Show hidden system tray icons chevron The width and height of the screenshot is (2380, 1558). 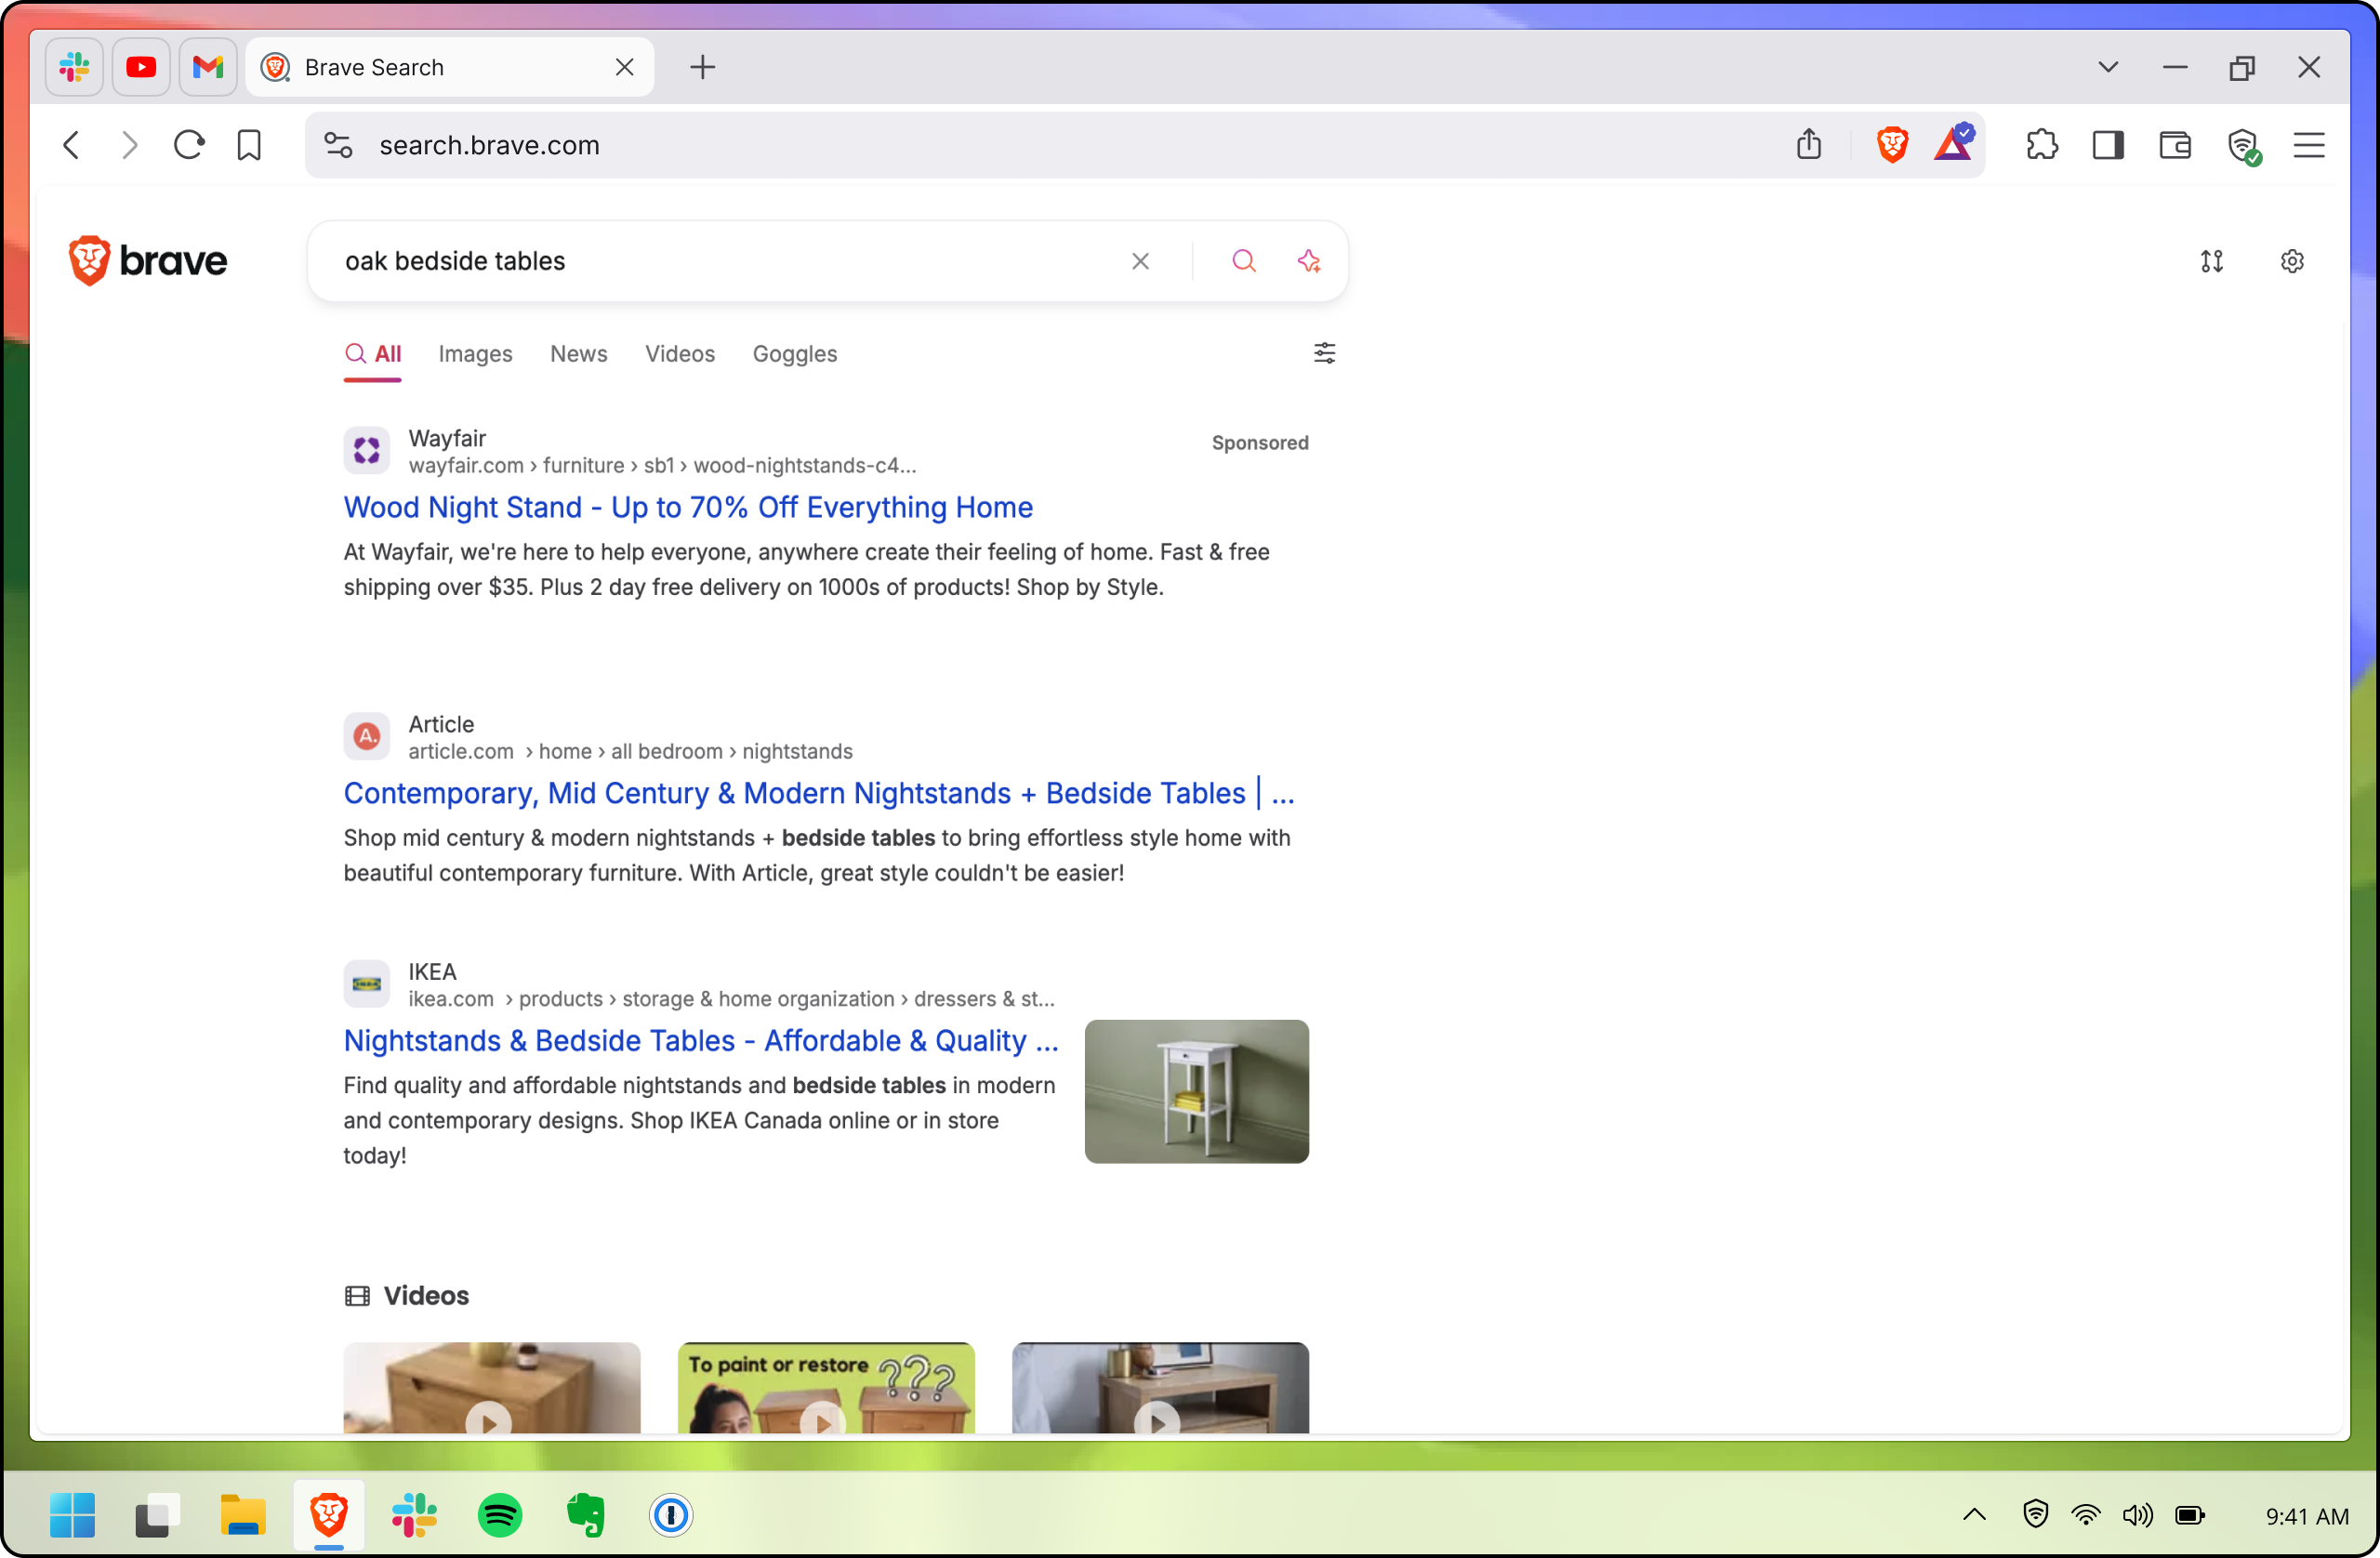pyautogui.click(x=1974, y=1514)
